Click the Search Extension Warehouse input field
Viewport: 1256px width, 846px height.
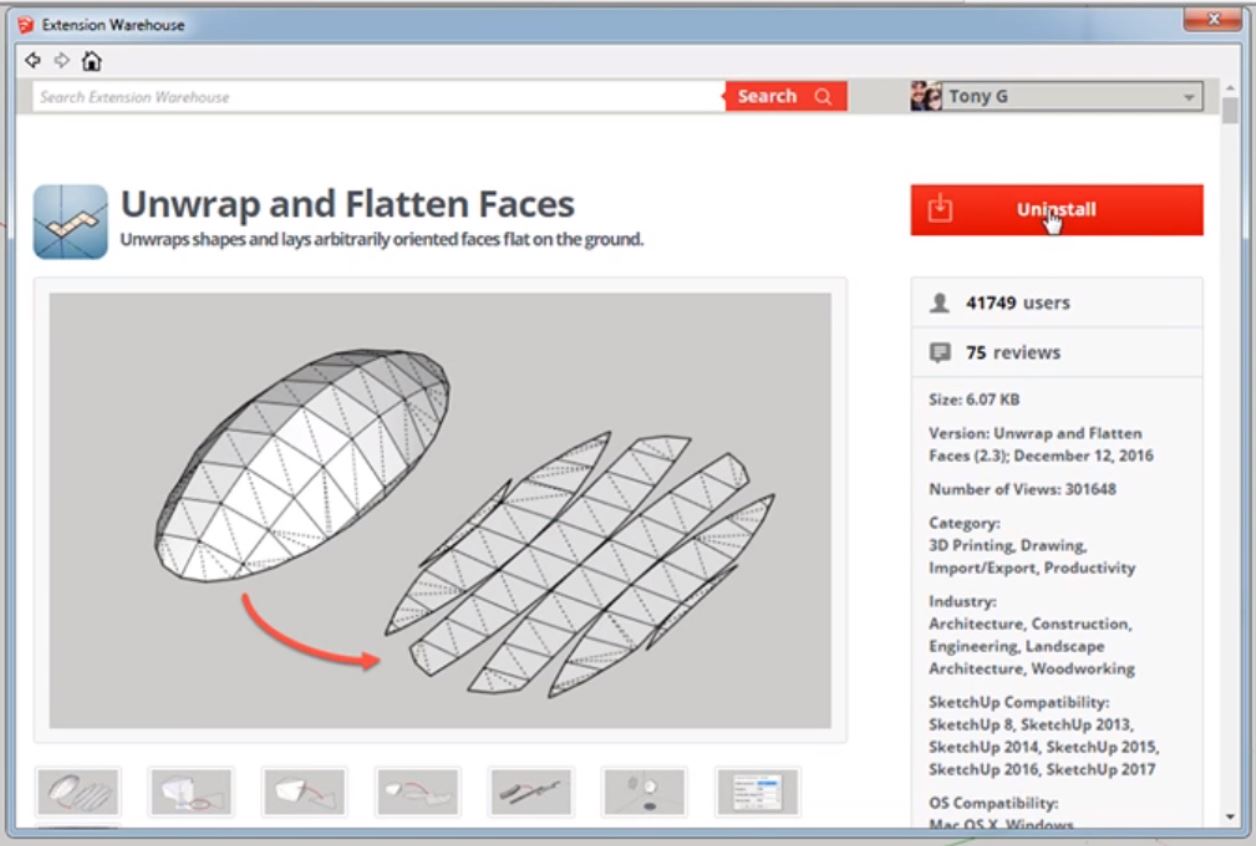click(378, 97)
